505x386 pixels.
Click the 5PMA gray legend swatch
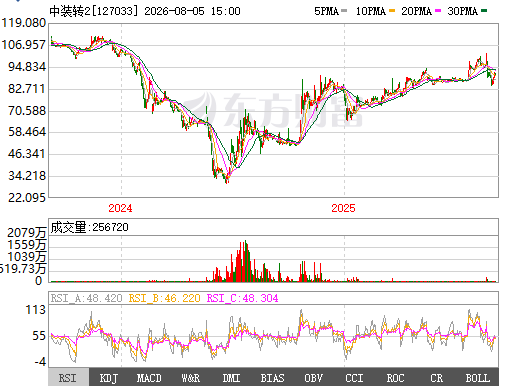[x=344, y=11]
